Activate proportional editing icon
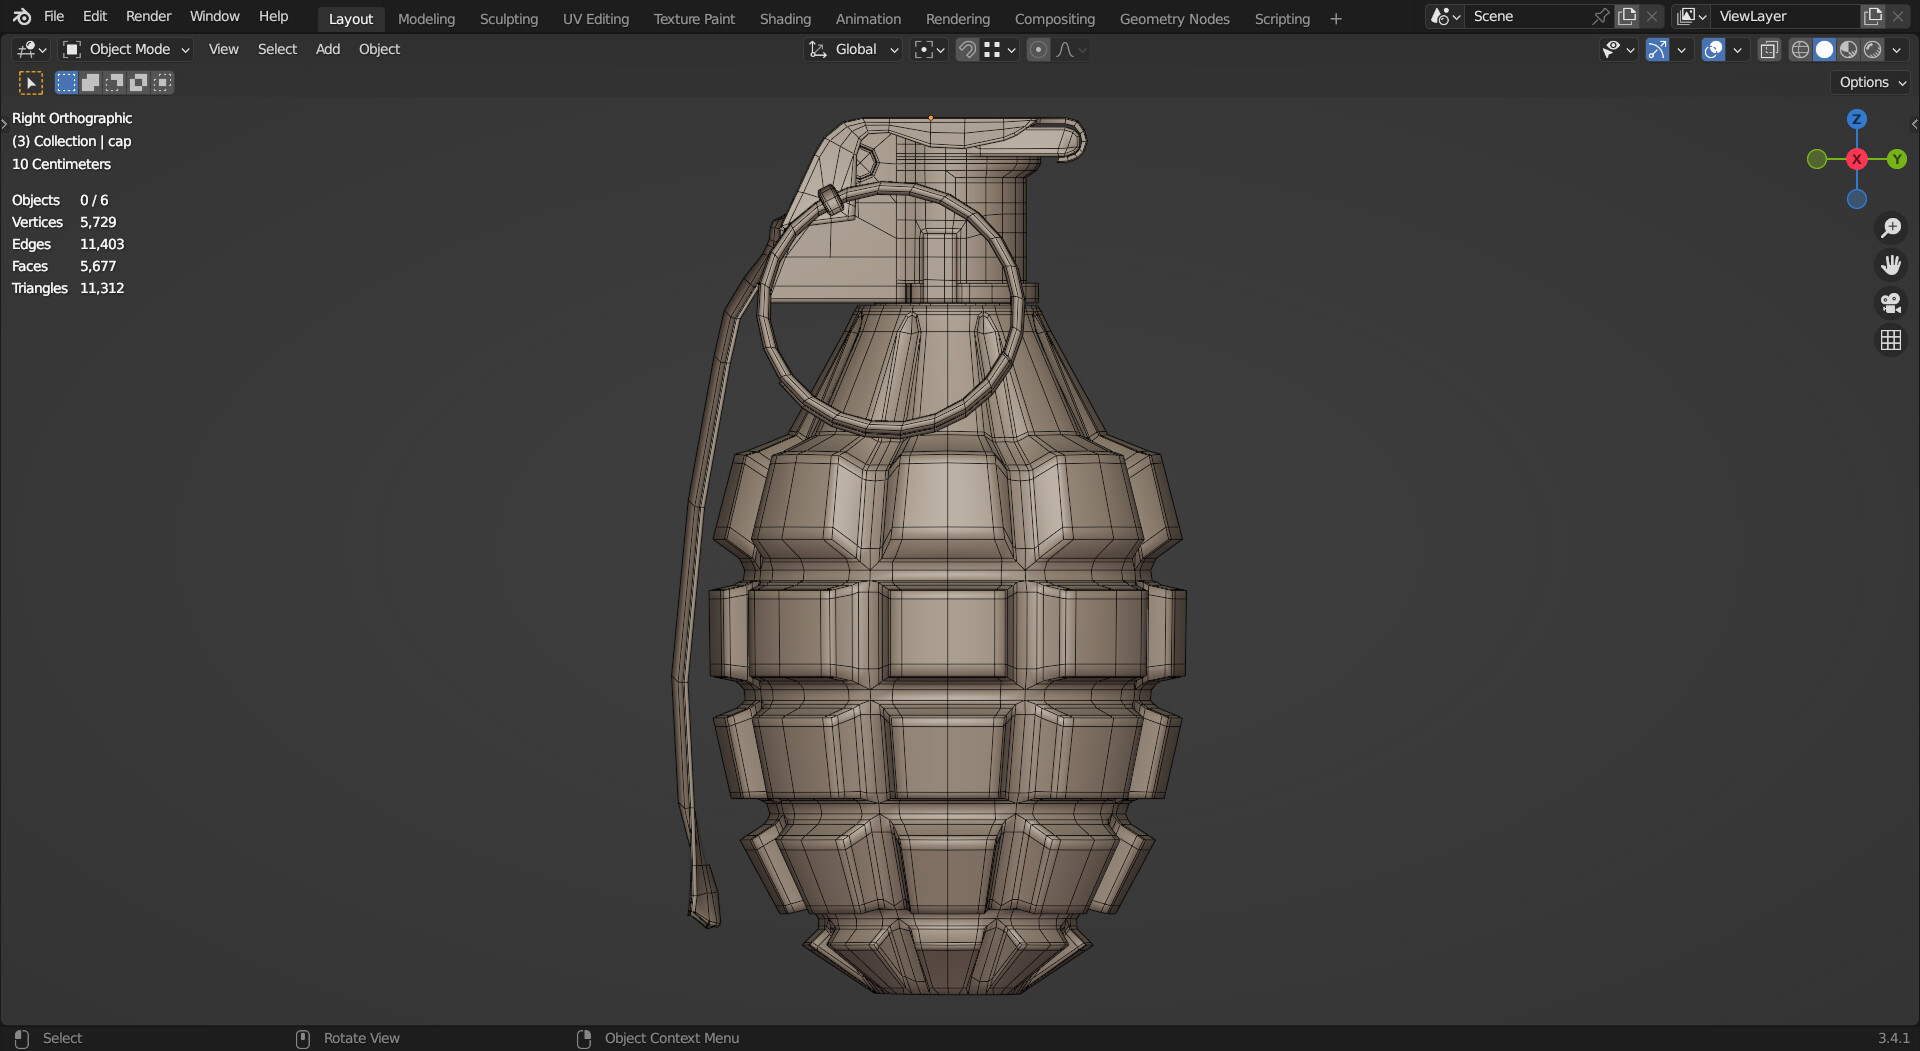The width and height of the screenshot is (1920, 1051). click(x=1038, y=49)
